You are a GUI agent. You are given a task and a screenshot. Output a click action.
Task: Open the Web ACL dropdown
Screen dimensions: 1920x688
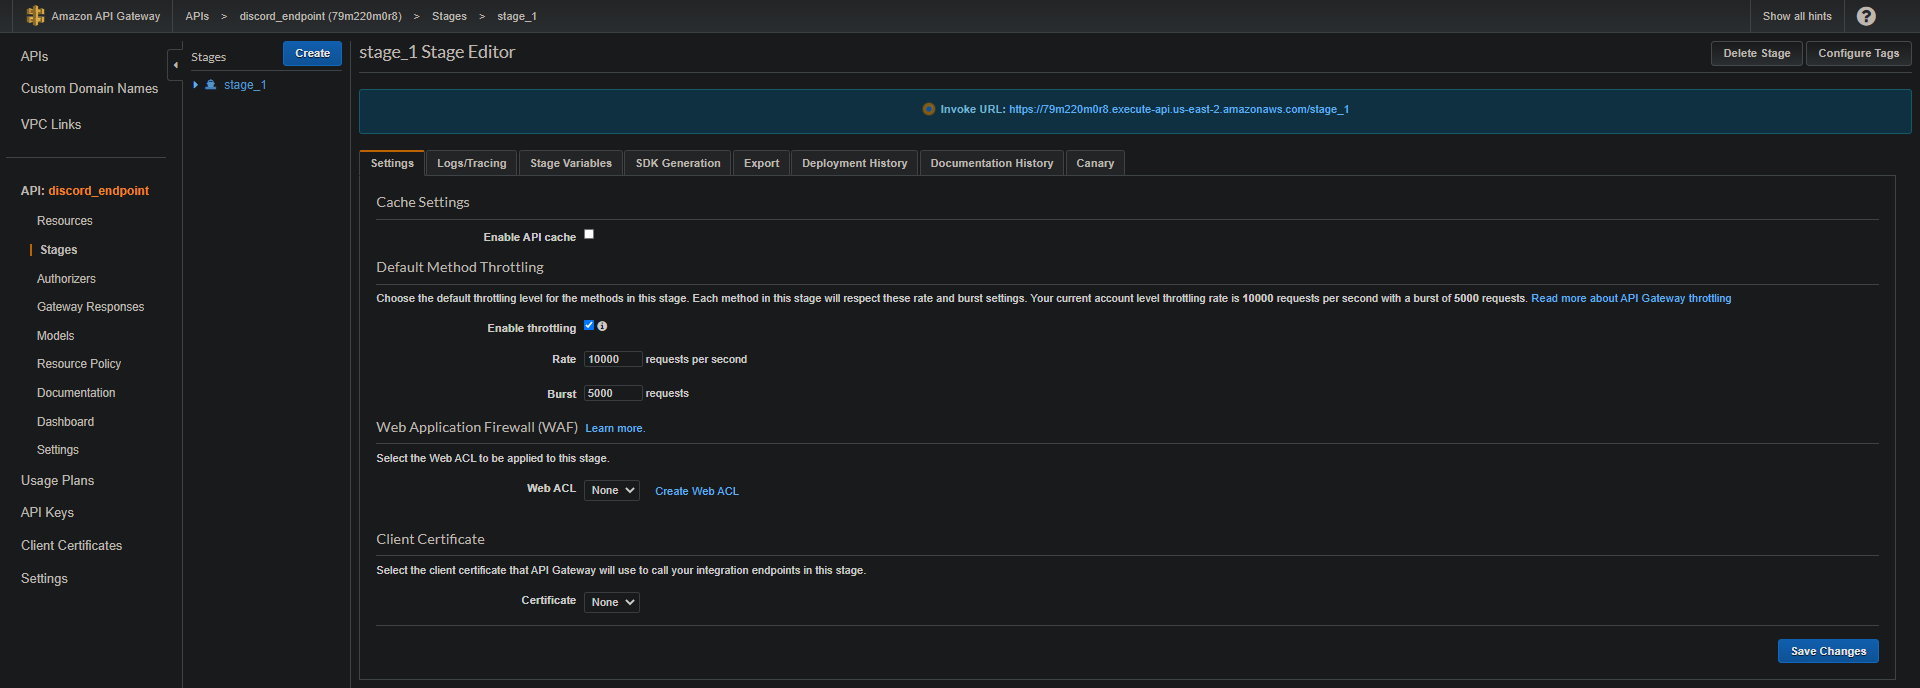click(x=612, y=490)
